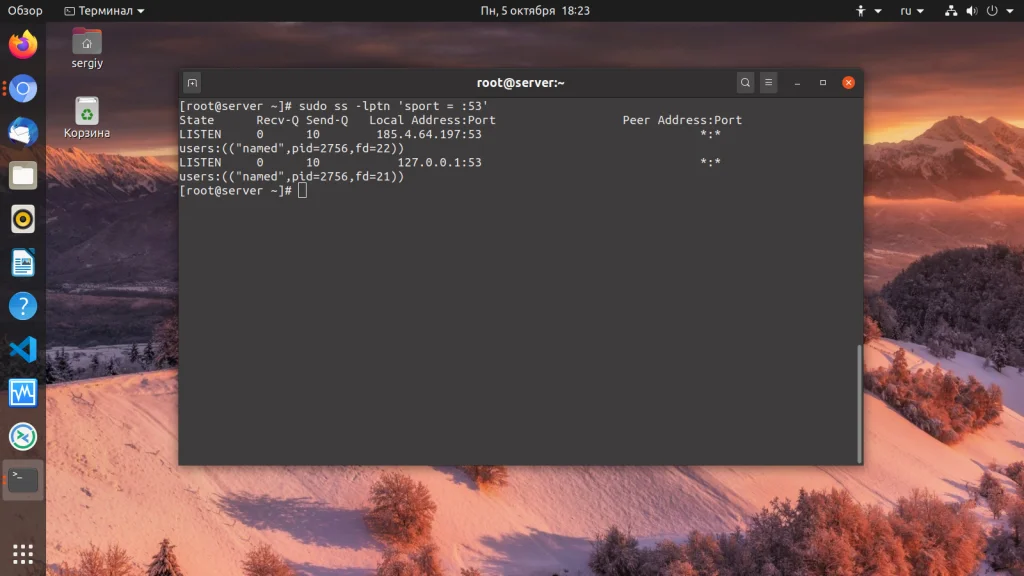This screenshot has height=576, width=1024.
Task: Open the Help icon in the dock
Action: click(23, 306)
